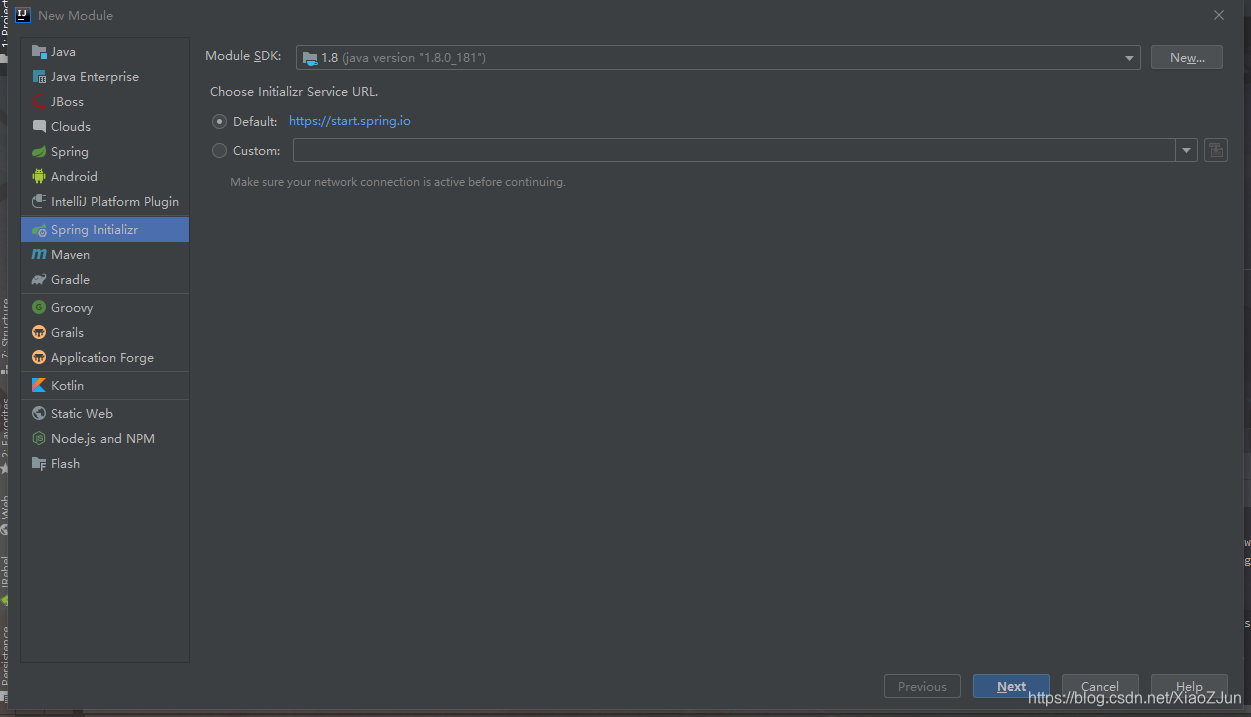The width and height of the screenshot is (1251, 717).
Task: Open the custom URL list icon button
Action: pyautogui.click(x=1215, y=150)
